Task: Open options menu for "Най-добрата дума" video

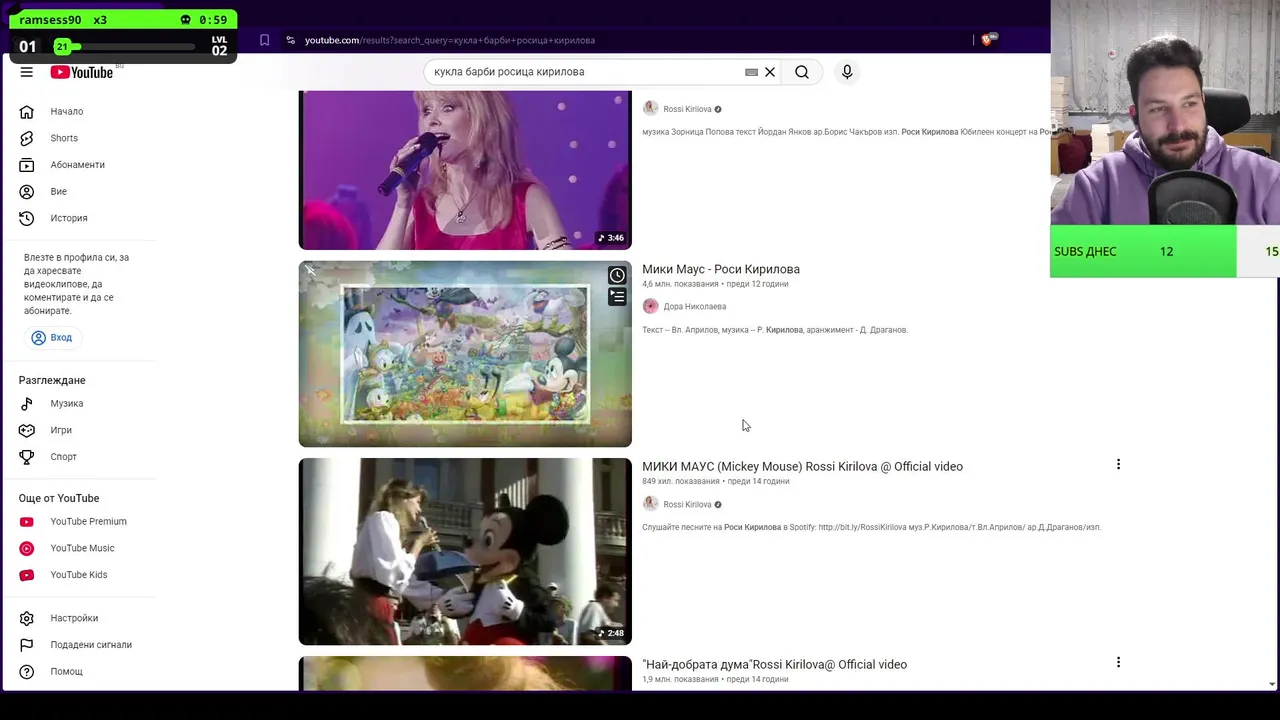Action: (1118, 662)
